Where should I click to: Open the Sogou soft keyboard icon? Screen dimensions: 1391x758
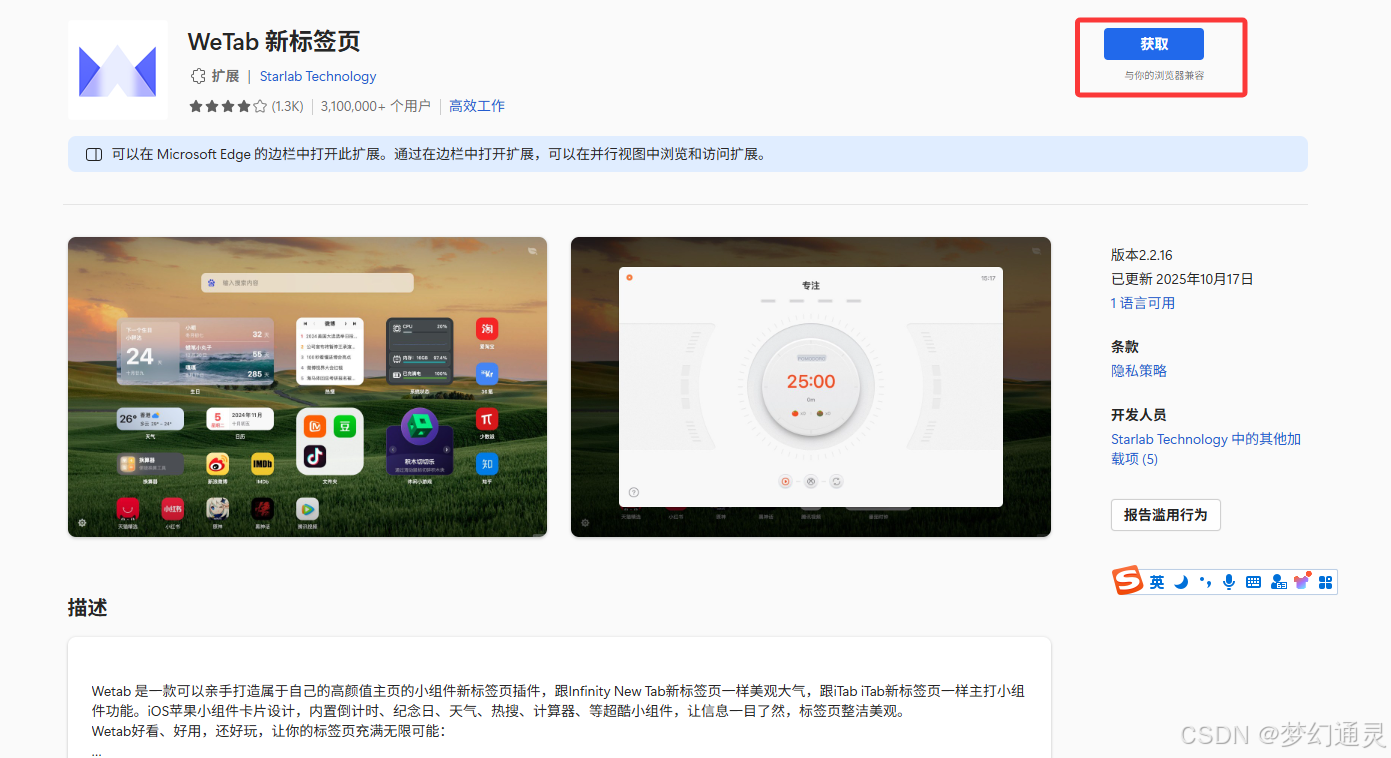tap(1253, 582)
